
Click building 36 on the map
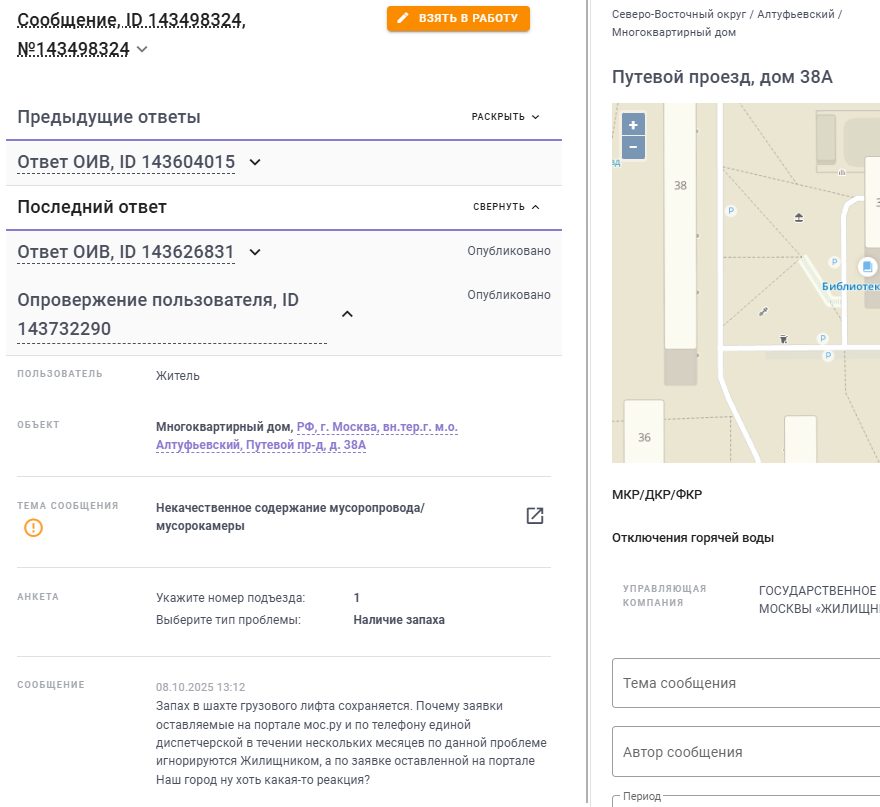pyautogui.click(x=644, y=436)
